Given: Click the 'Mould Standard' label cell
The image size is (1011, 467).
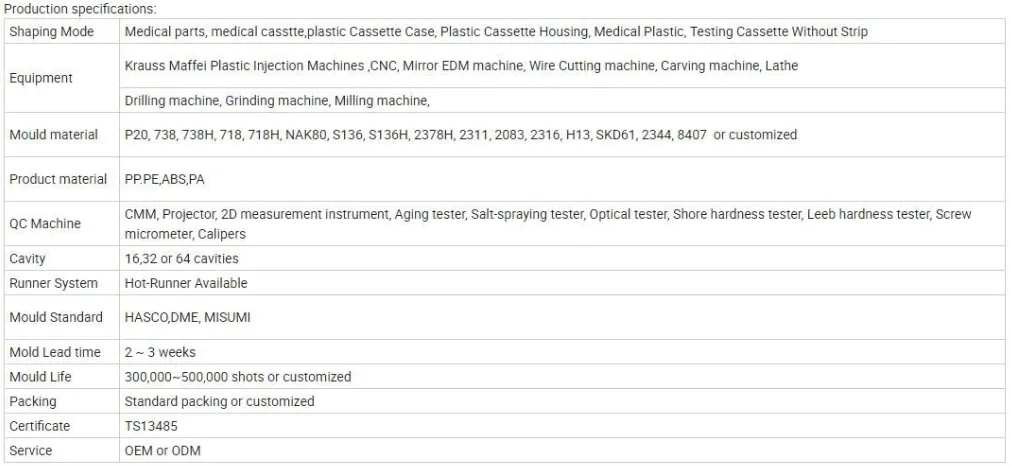Looking at the screenshot, I should click(x=56, y=317).
